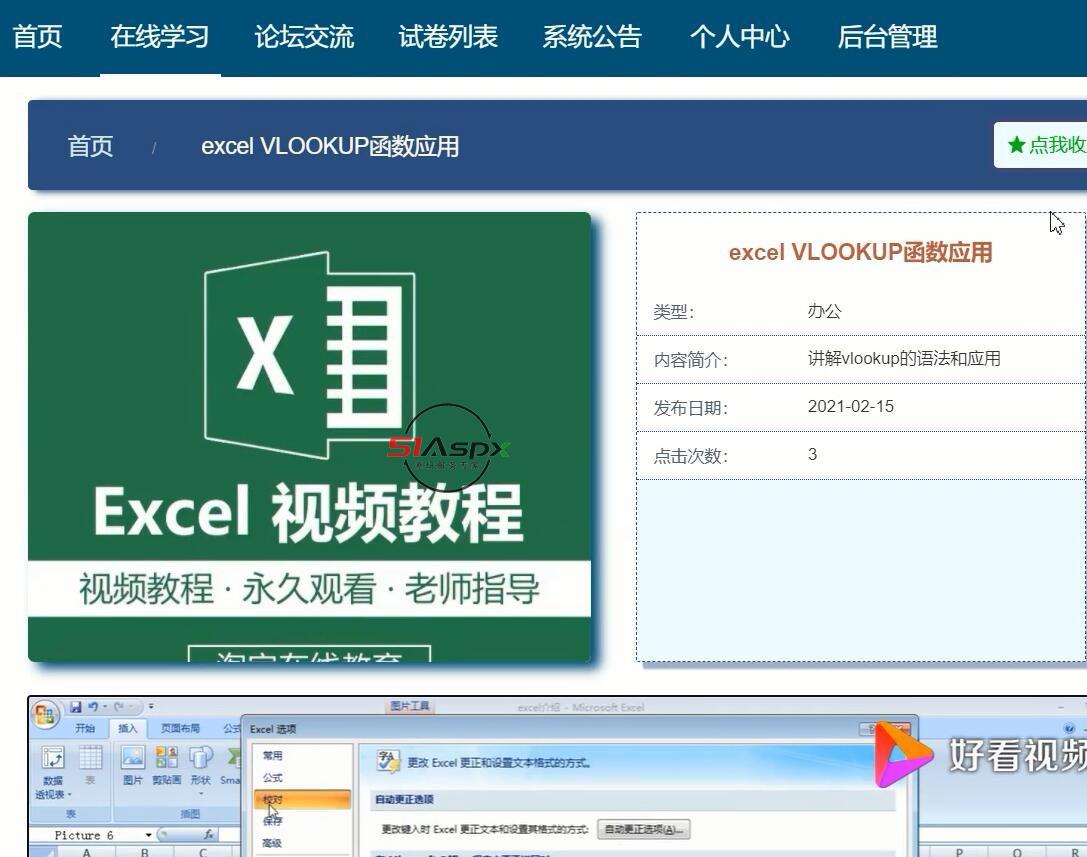Click the click count value 3
The width and height of the screenshot is (1087, 857).
click(812, 454)
